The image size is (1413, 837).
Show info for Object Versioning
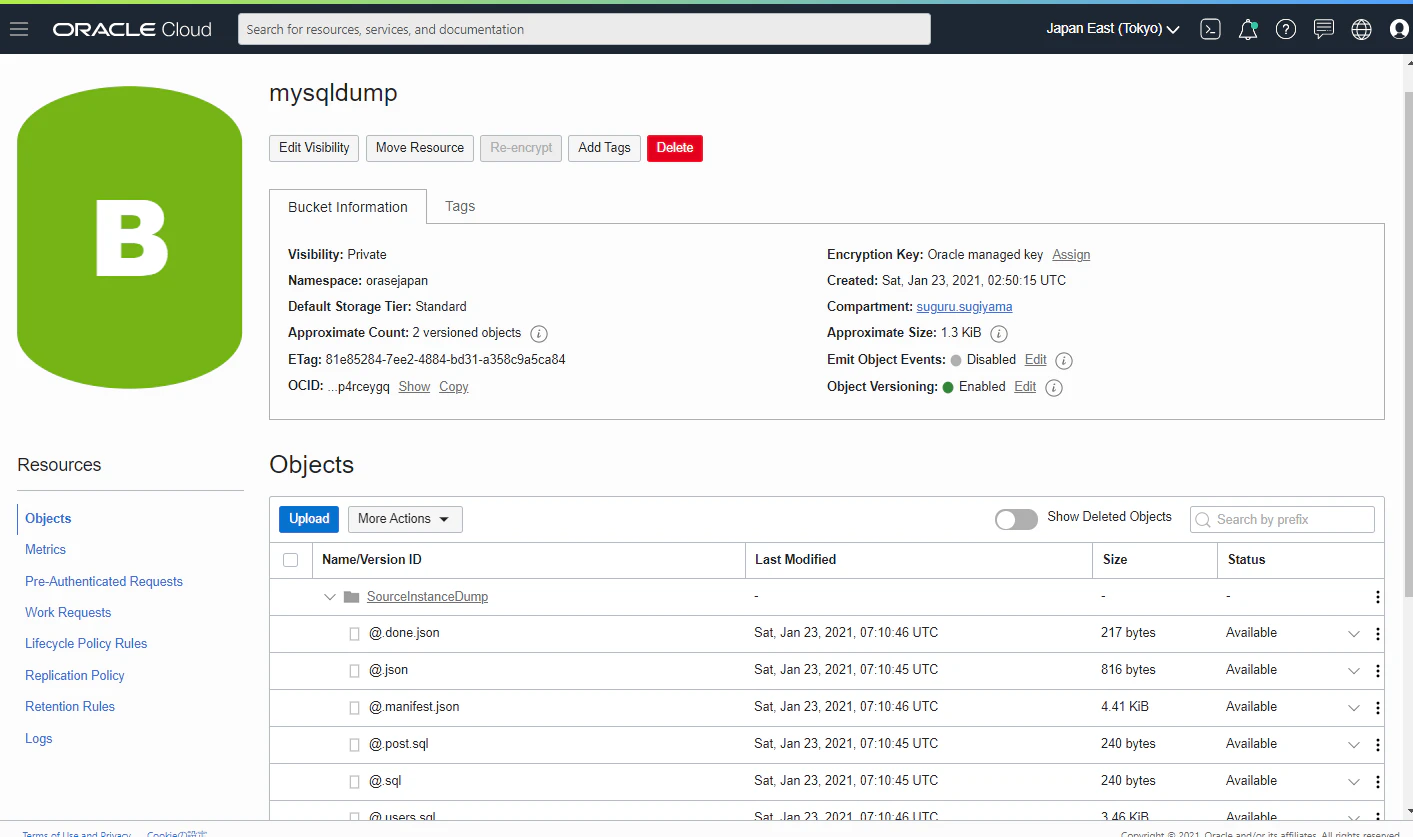(1053, 388)
